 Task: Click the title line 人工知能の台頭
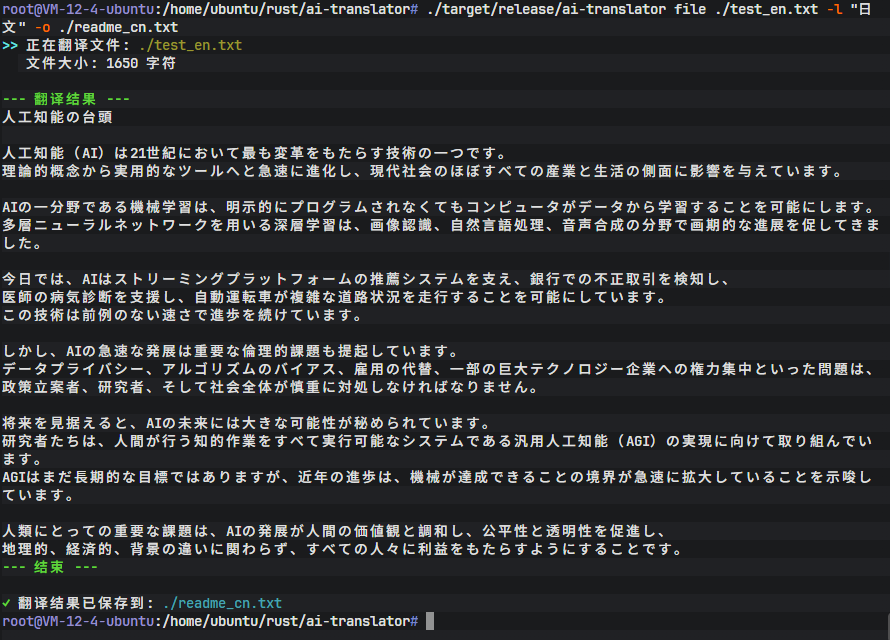[58, 117]
